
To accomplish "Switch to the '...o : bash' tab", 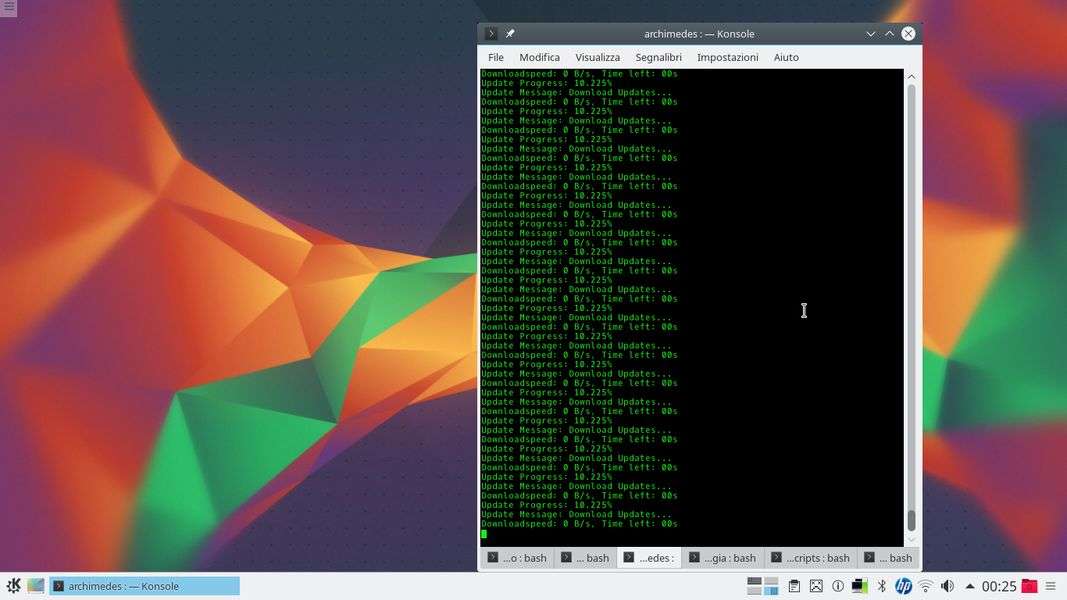I will point(516,558).
